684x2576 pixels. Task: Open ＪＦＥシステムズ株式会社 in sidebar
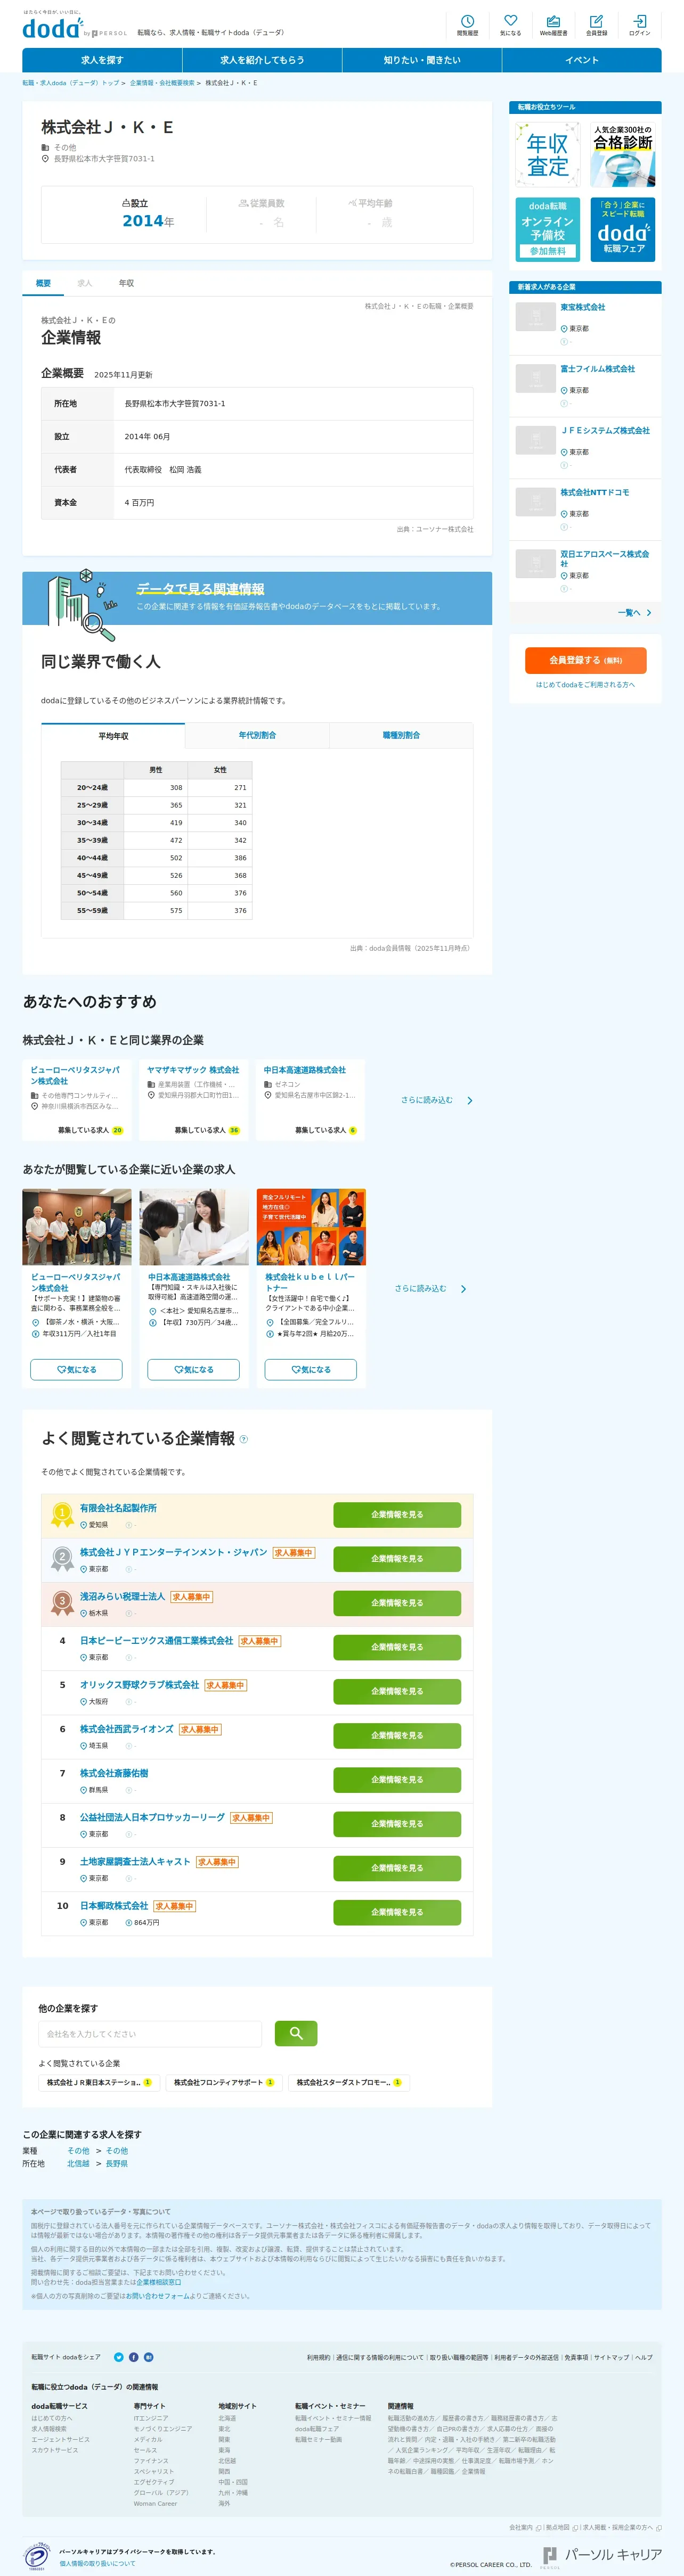point(605,431)
